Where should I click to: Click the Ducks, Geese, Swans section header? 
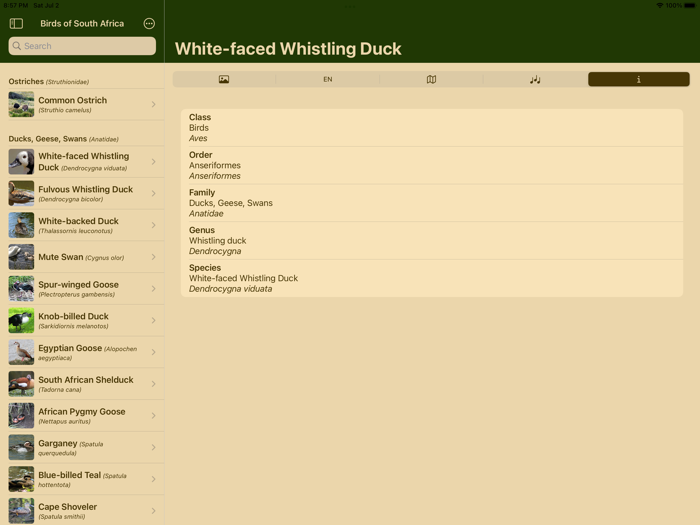click(x=63, y=139)
